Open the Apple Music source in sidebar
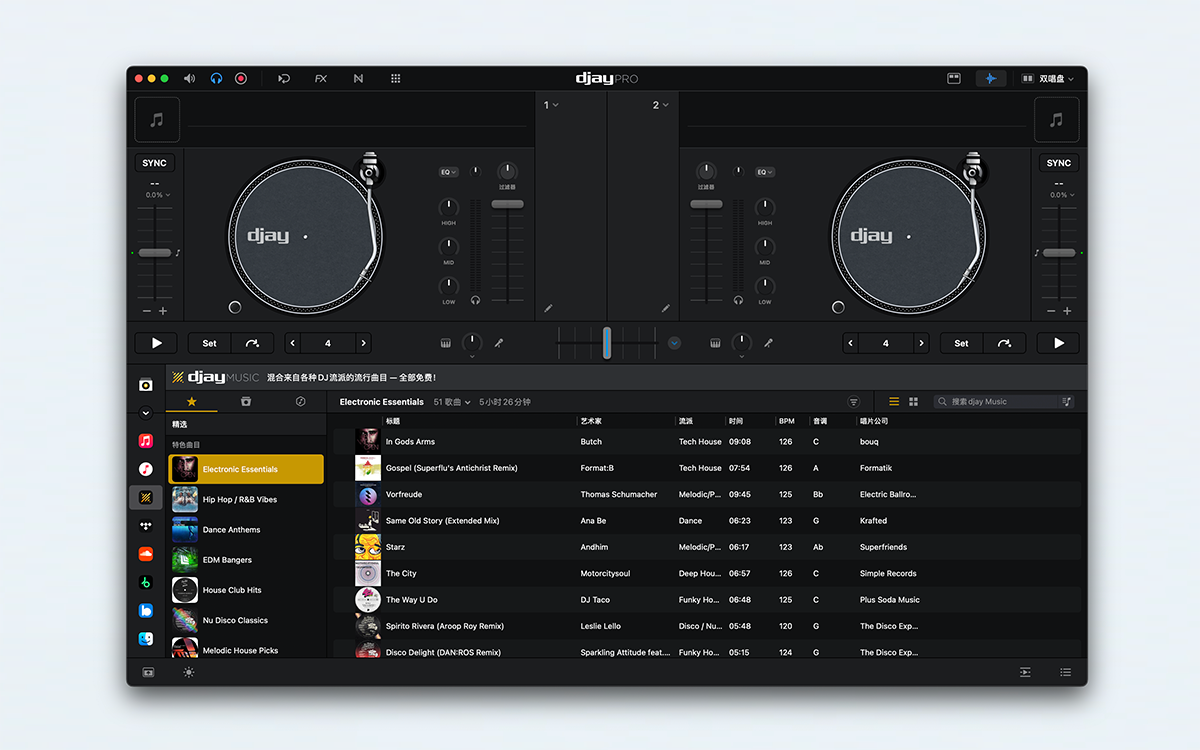Screen dimensions: 1200x750 pos(146,441)
